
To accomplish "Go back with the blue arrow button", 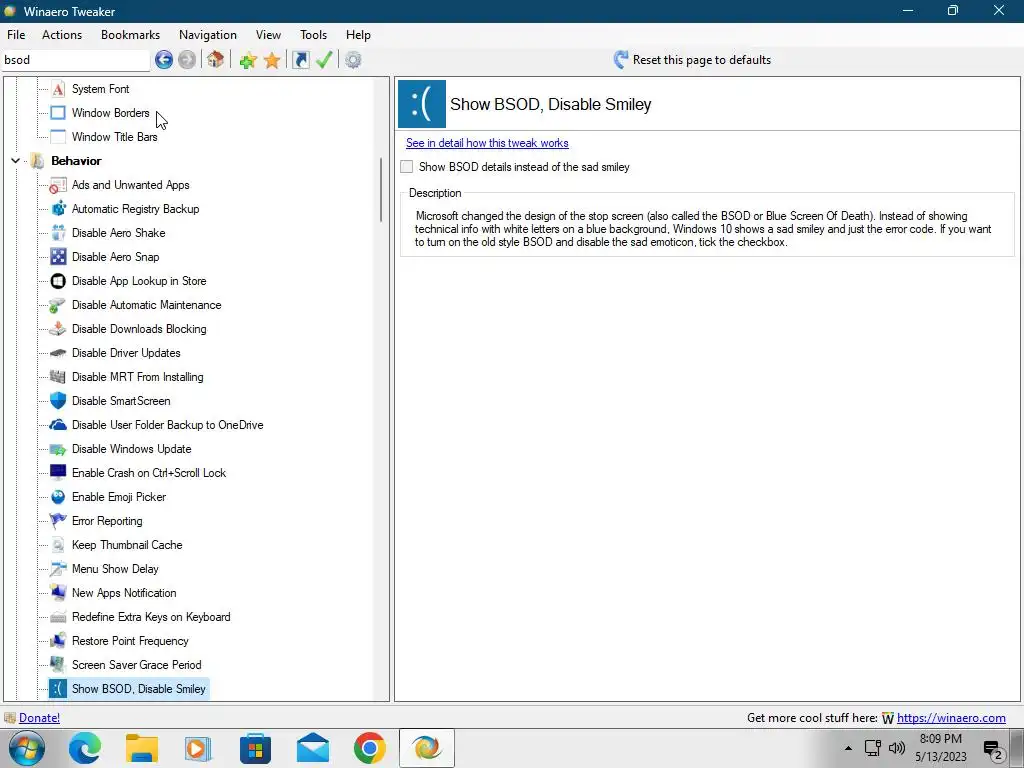I will click(164, 60).
